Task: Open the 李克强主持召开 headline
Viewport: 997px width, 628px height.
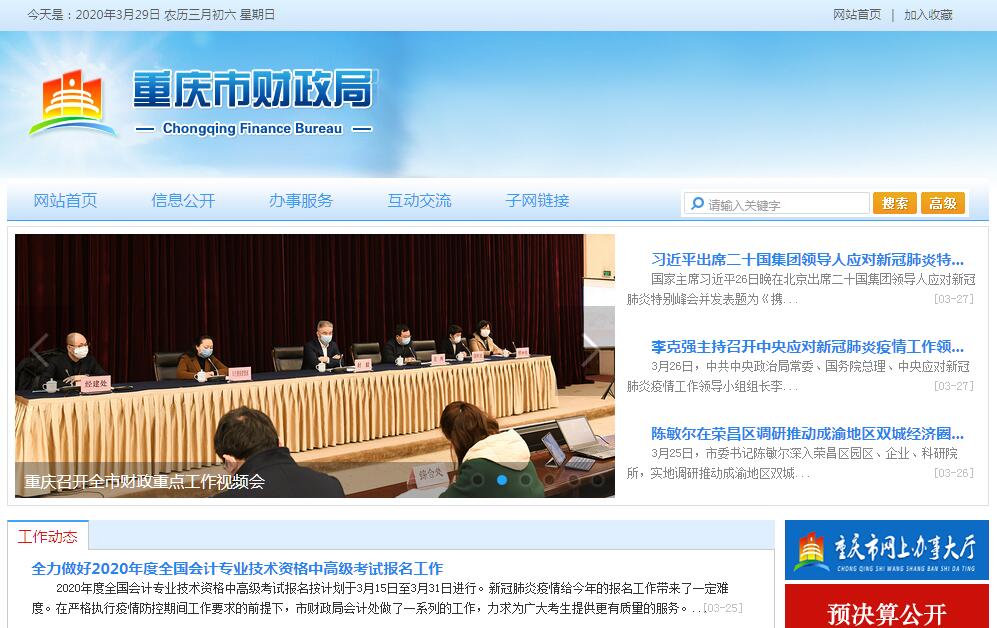Action: coord(808,346)
